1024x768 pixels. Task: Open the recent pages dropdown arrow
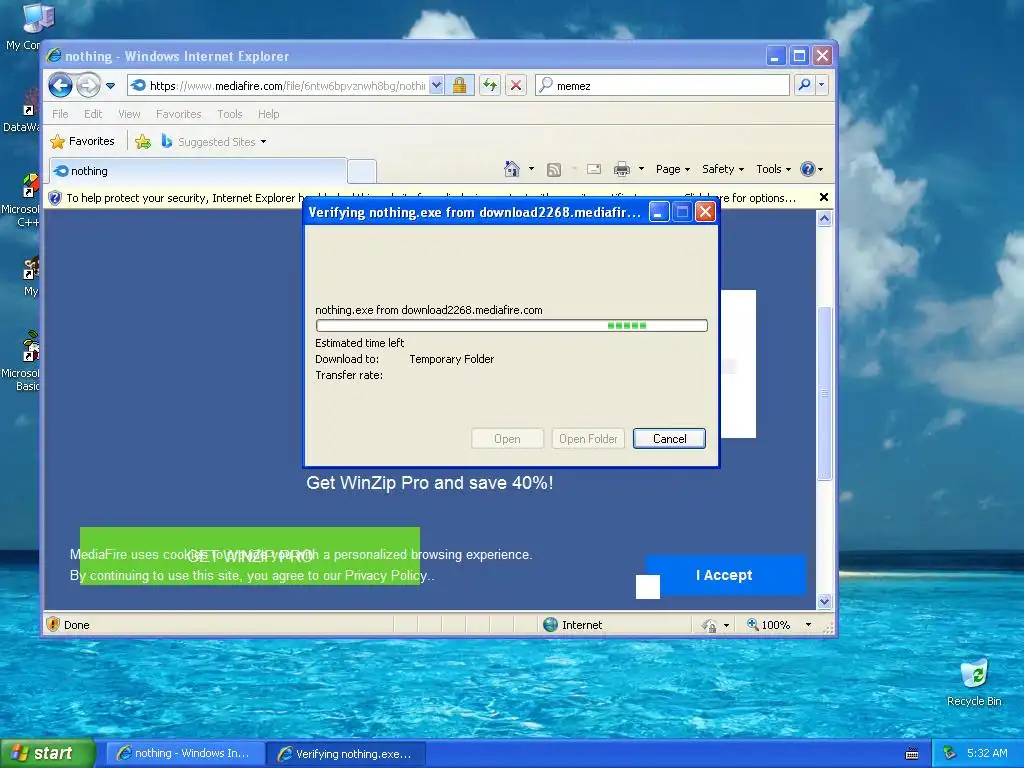(110, 86)
